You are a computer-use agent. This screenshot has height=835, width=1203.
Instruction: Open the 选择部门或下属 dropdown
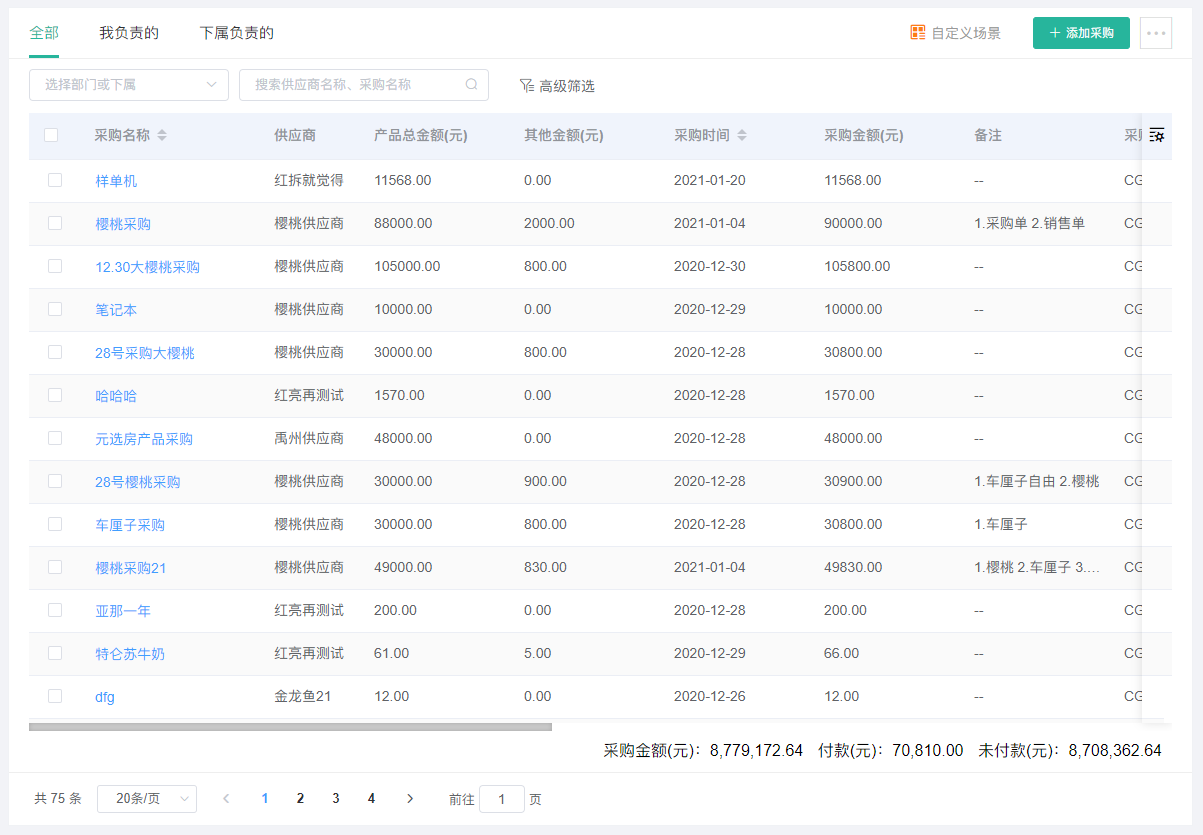[x=129, y=85]
